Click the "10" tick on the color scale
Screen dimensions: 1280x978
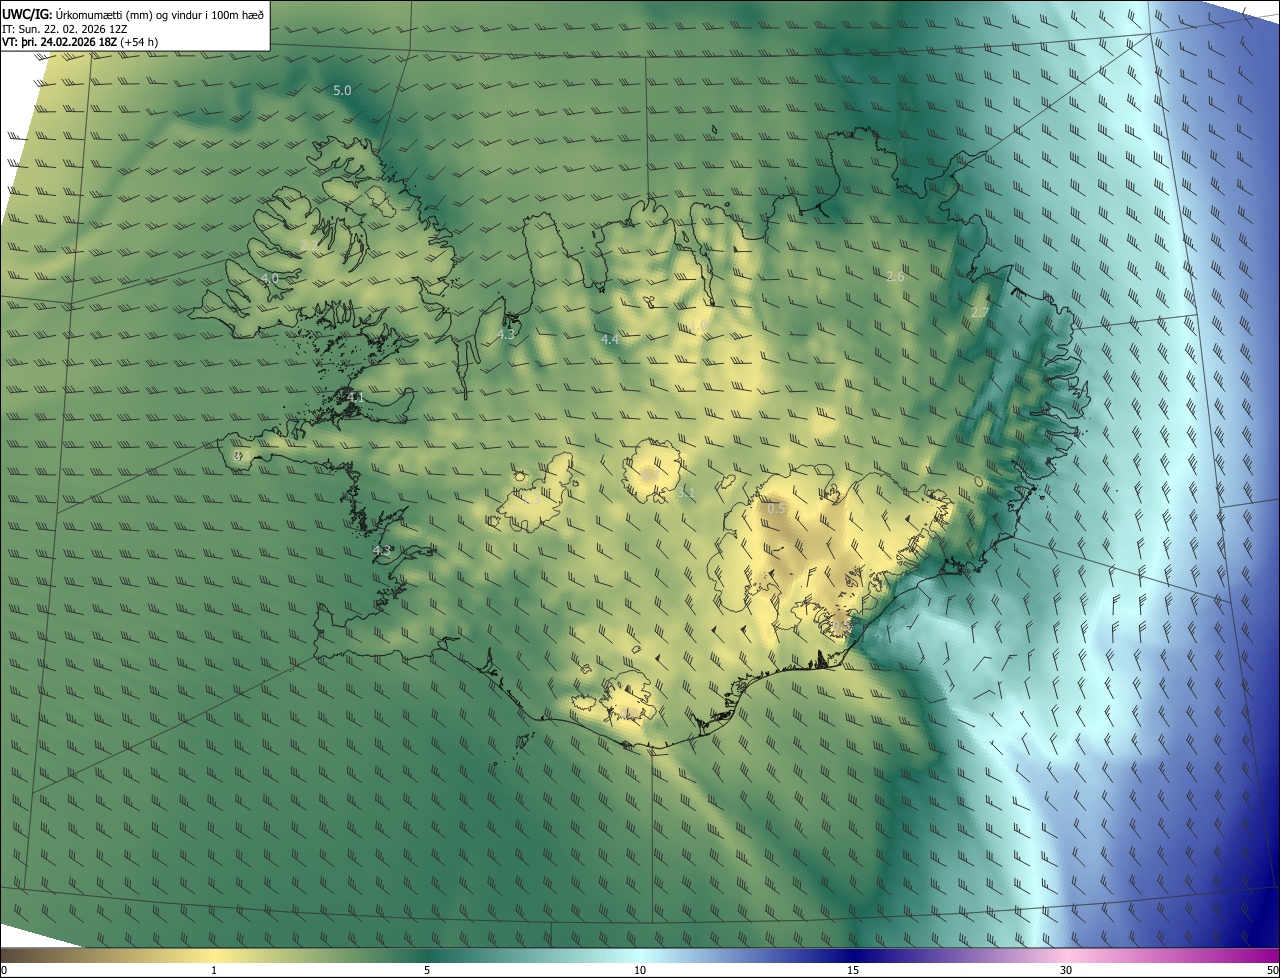640,970
